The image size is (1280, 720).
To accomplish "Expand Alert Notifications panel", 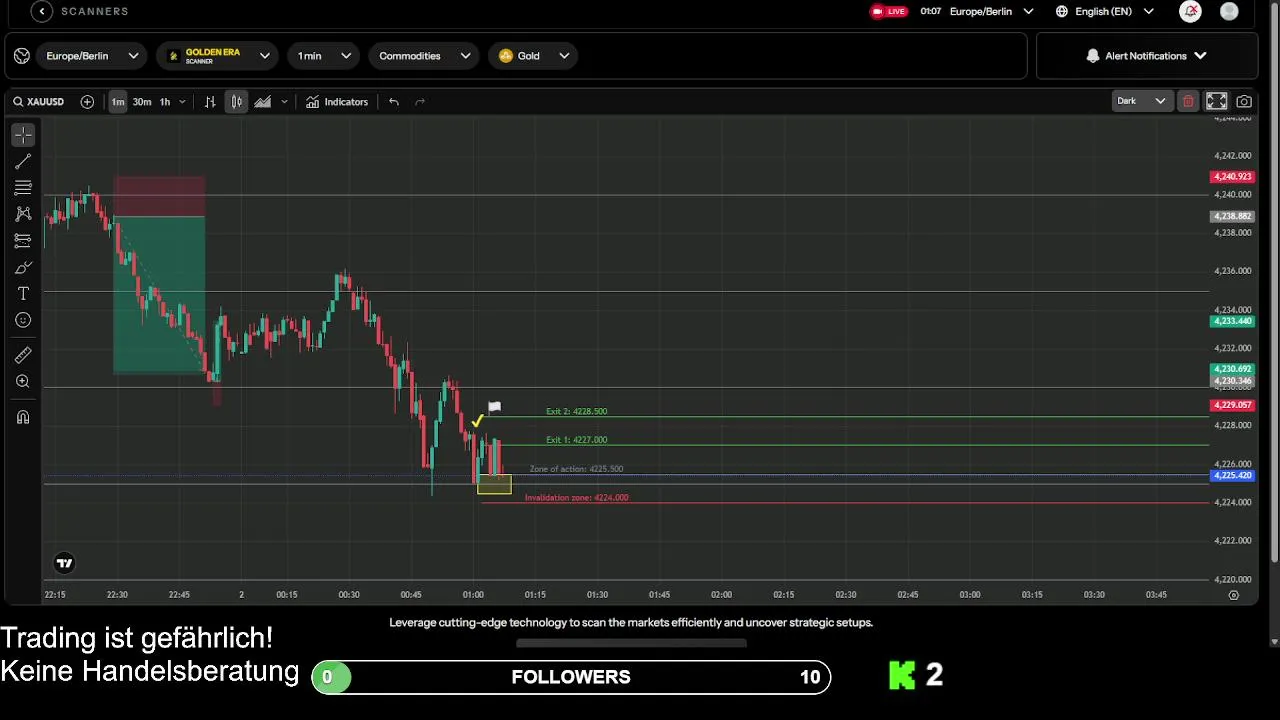I will coord(1147,56).
